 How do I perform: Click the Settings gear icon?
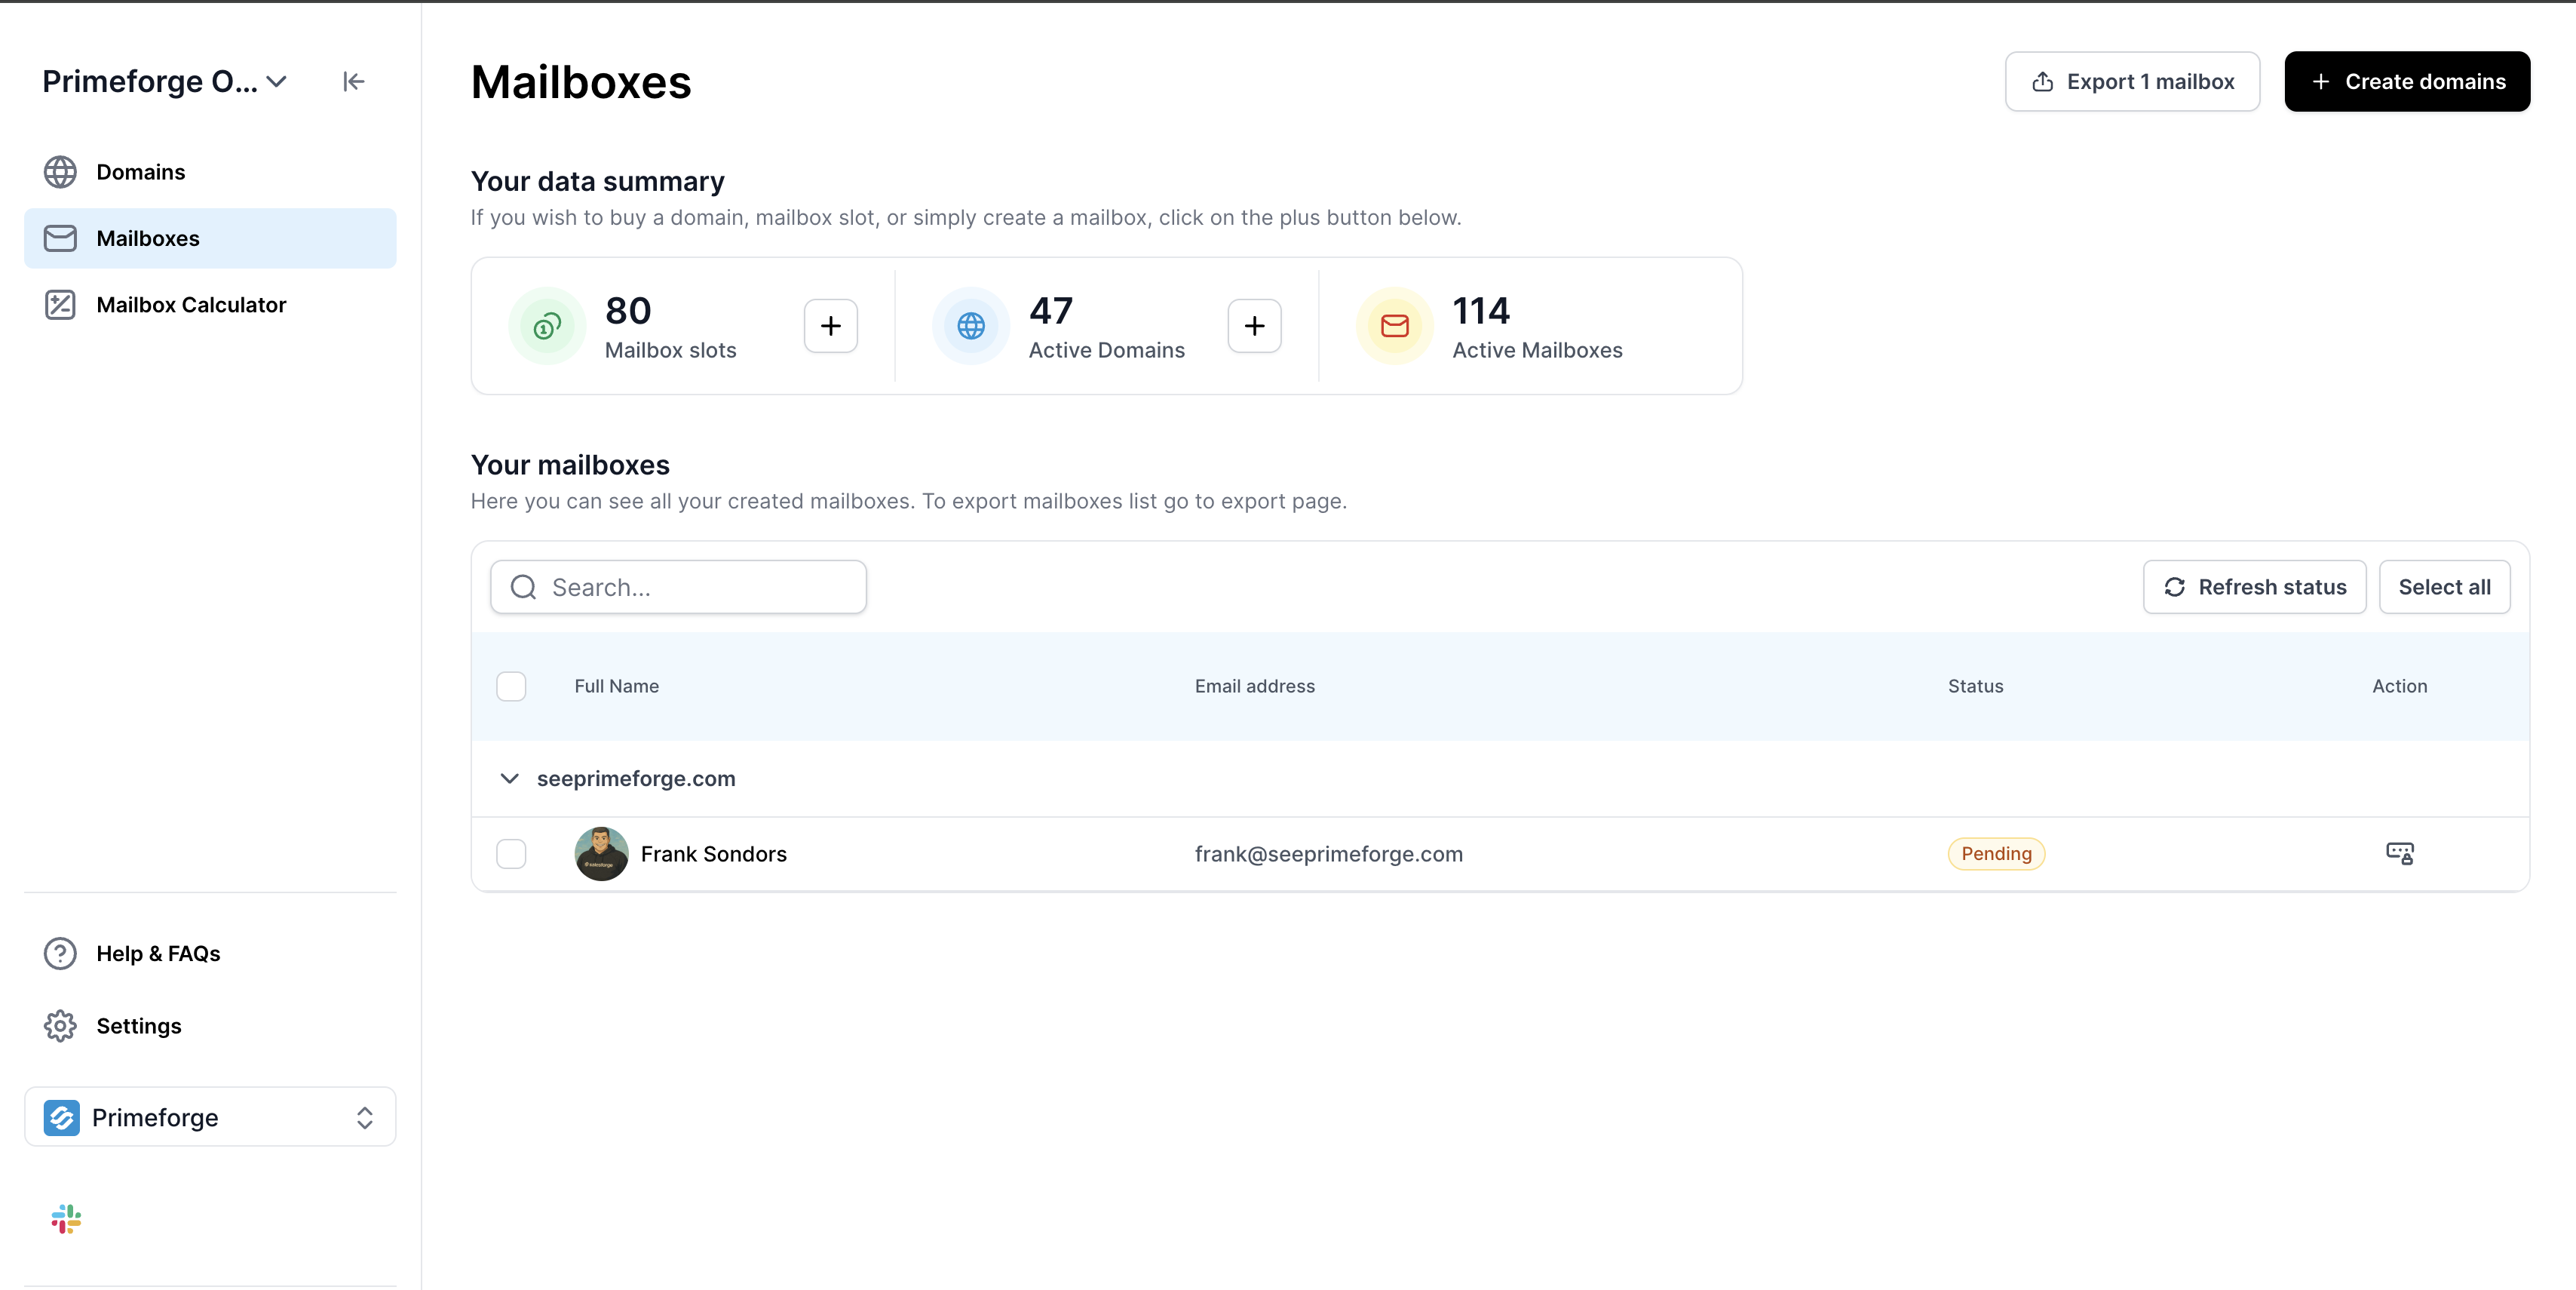pyautogui.click(x=60, y=1026)
